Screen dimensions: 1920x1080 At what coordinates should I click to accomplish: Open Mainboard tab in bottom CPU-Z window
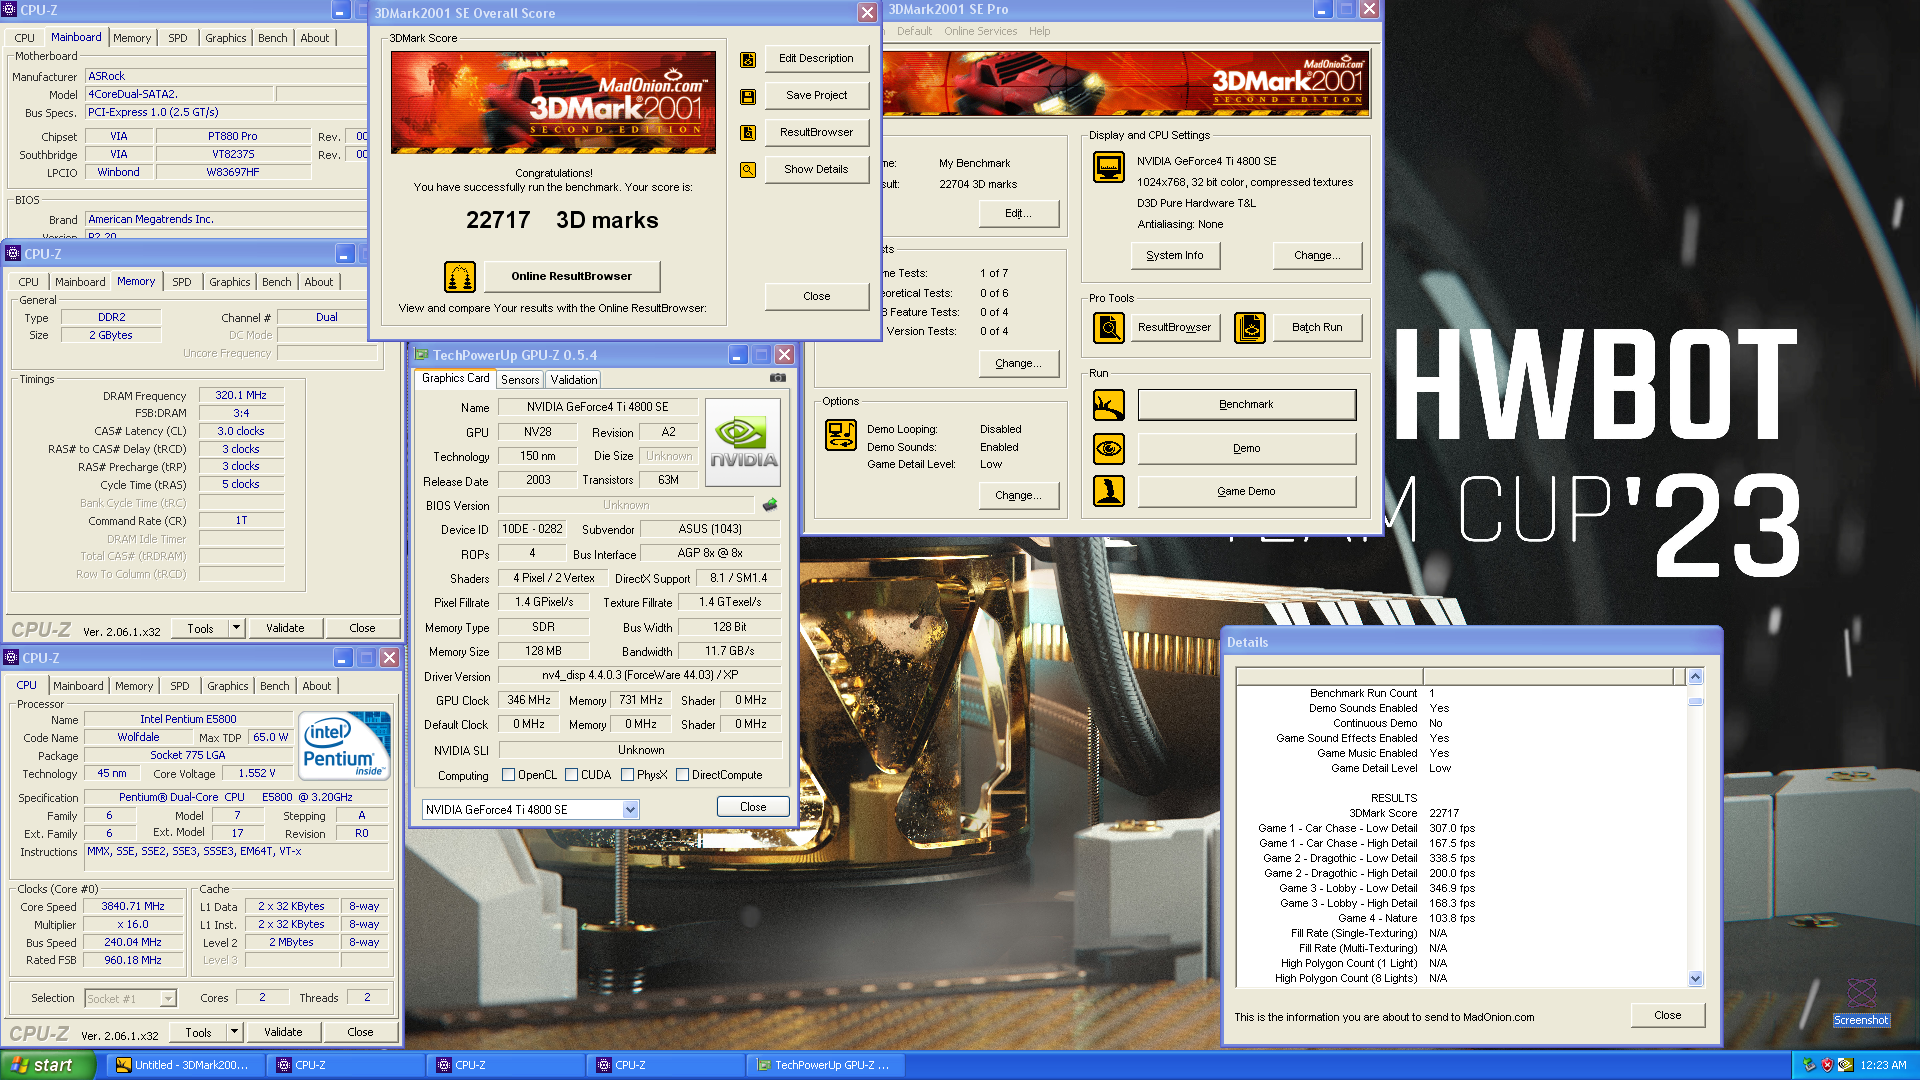tap(78, 686)
